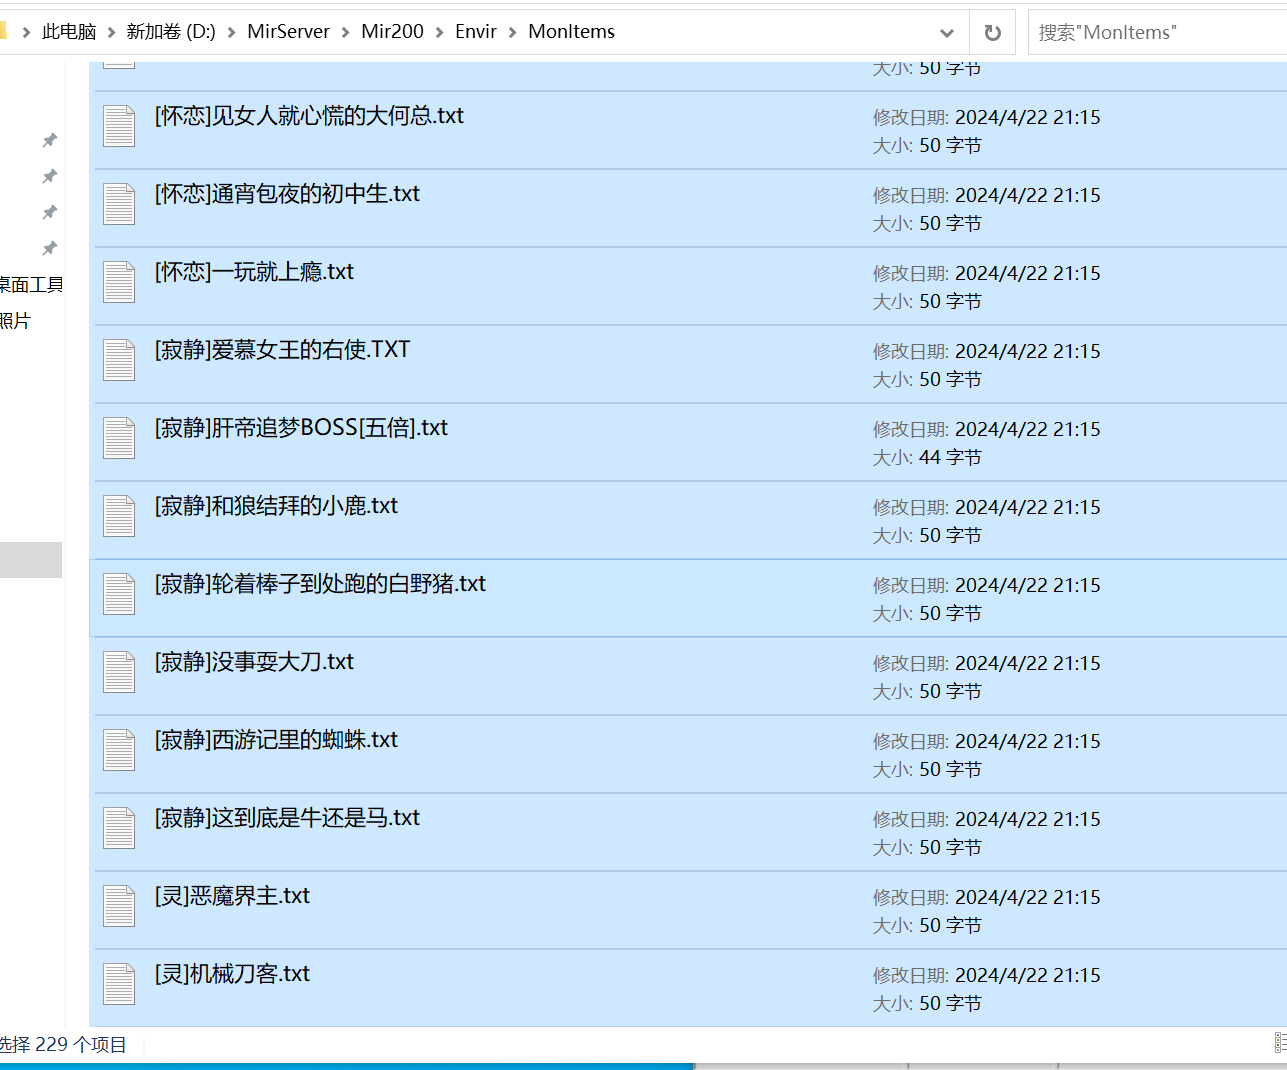The width and height of the screenshot is (1287, 1070).
Task: Select file name [寂静]轮着棒子到处跑的白野猪.txt
Action: 320,584
